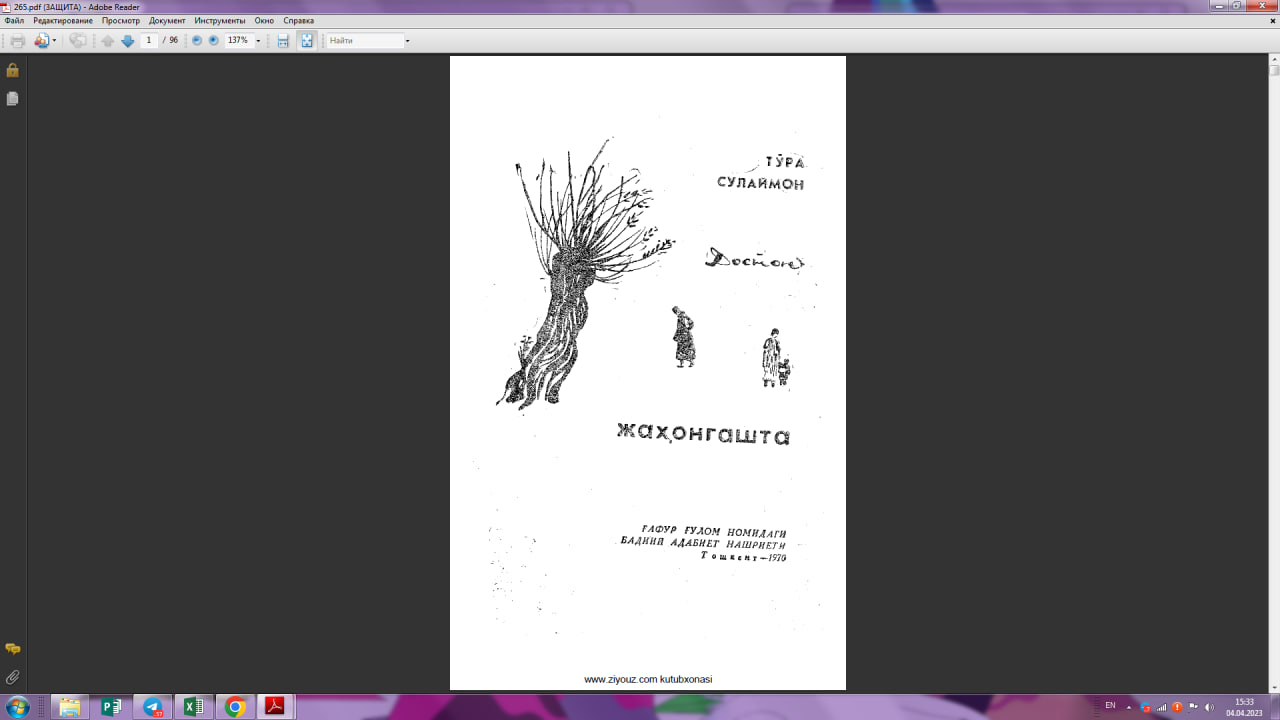Show the Comments panel in the left sidebar
Screen dimensions: 1280x720
tap(13, 649)
